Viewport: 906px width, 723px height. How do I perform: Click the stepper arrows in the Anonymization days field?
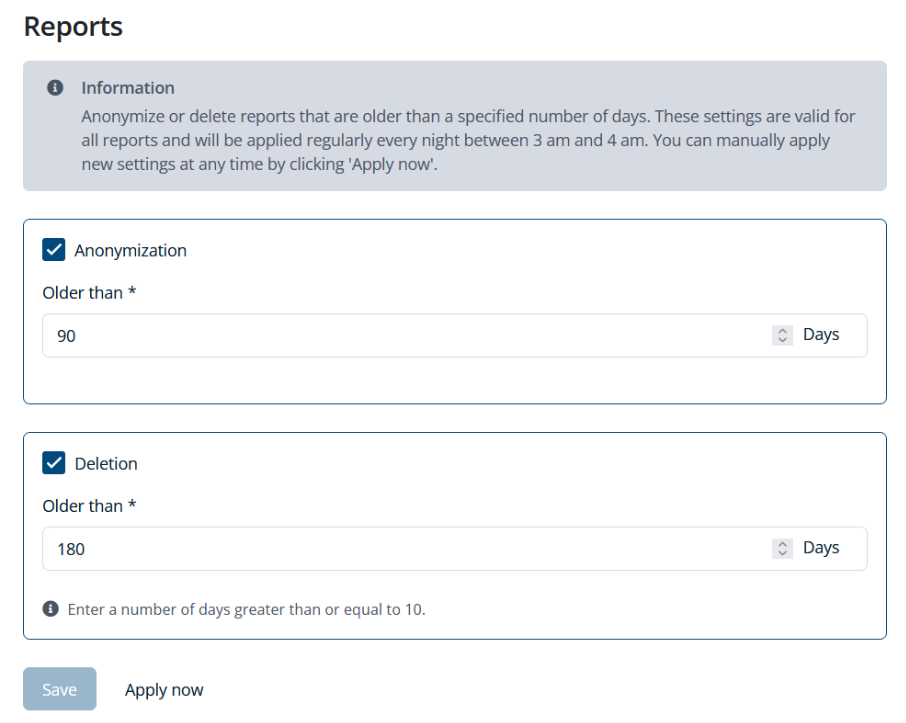782,335
